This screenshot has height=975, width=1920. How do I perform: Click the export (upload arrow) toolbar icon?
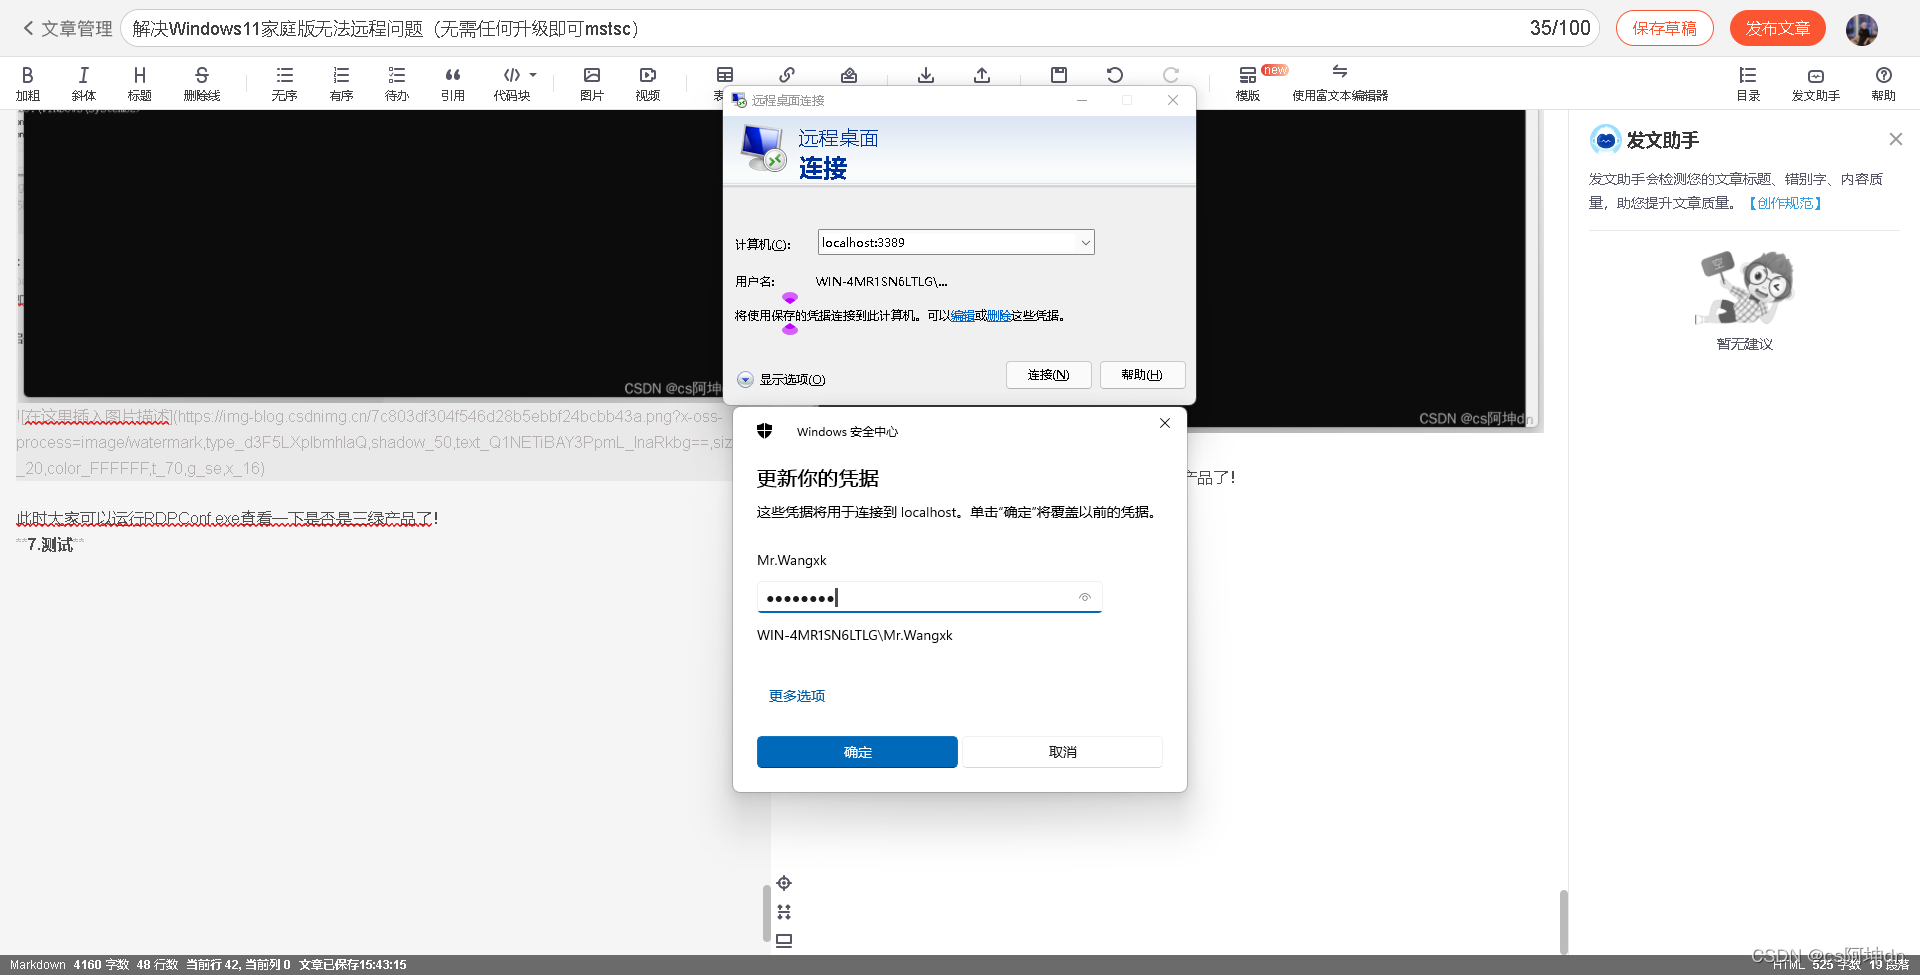click(982, 75)
